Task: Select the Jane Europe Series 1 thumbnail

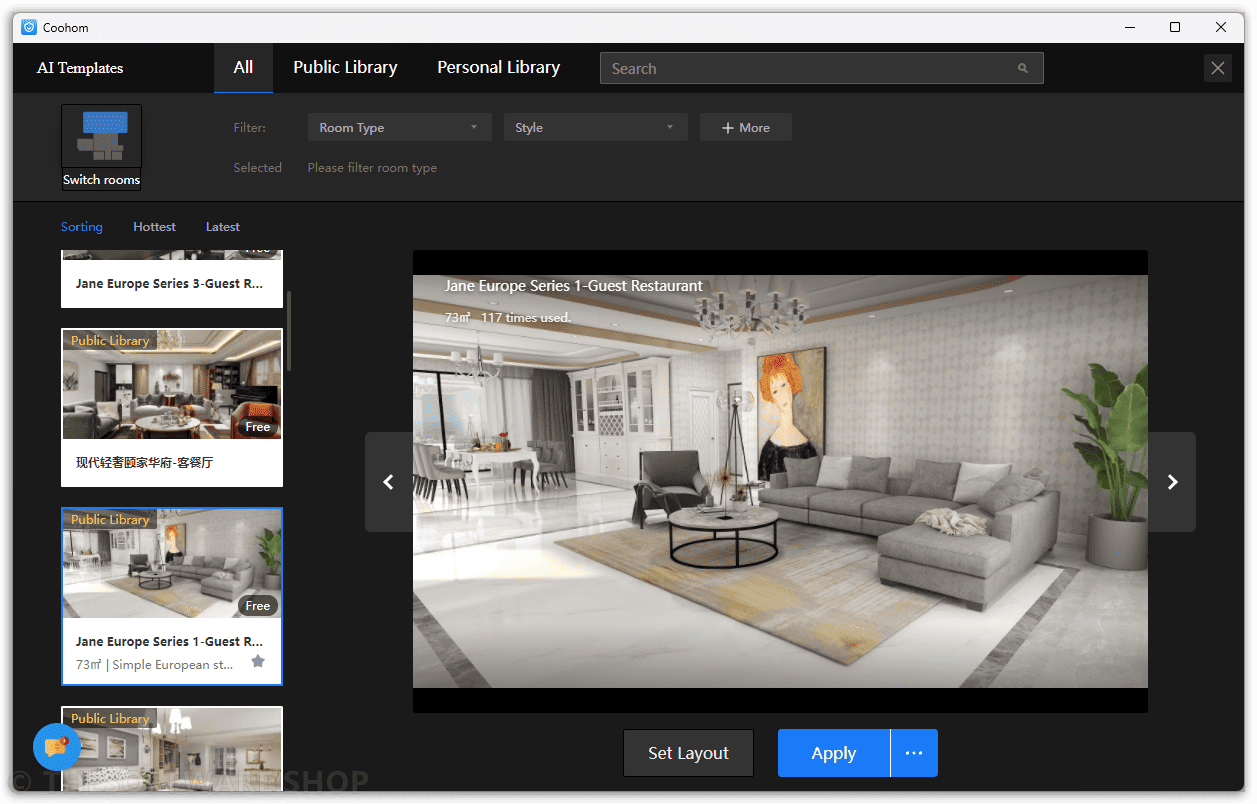Action: click(172, 564)
